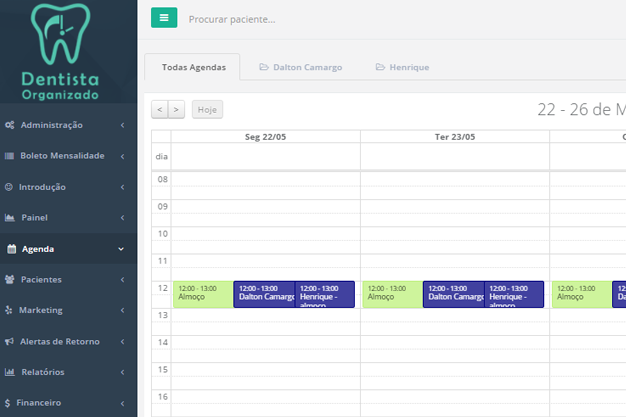Open Monday's green Almoço event block
Image resolution: width=626 pixels, height=417 pixels.
[202, 293]
